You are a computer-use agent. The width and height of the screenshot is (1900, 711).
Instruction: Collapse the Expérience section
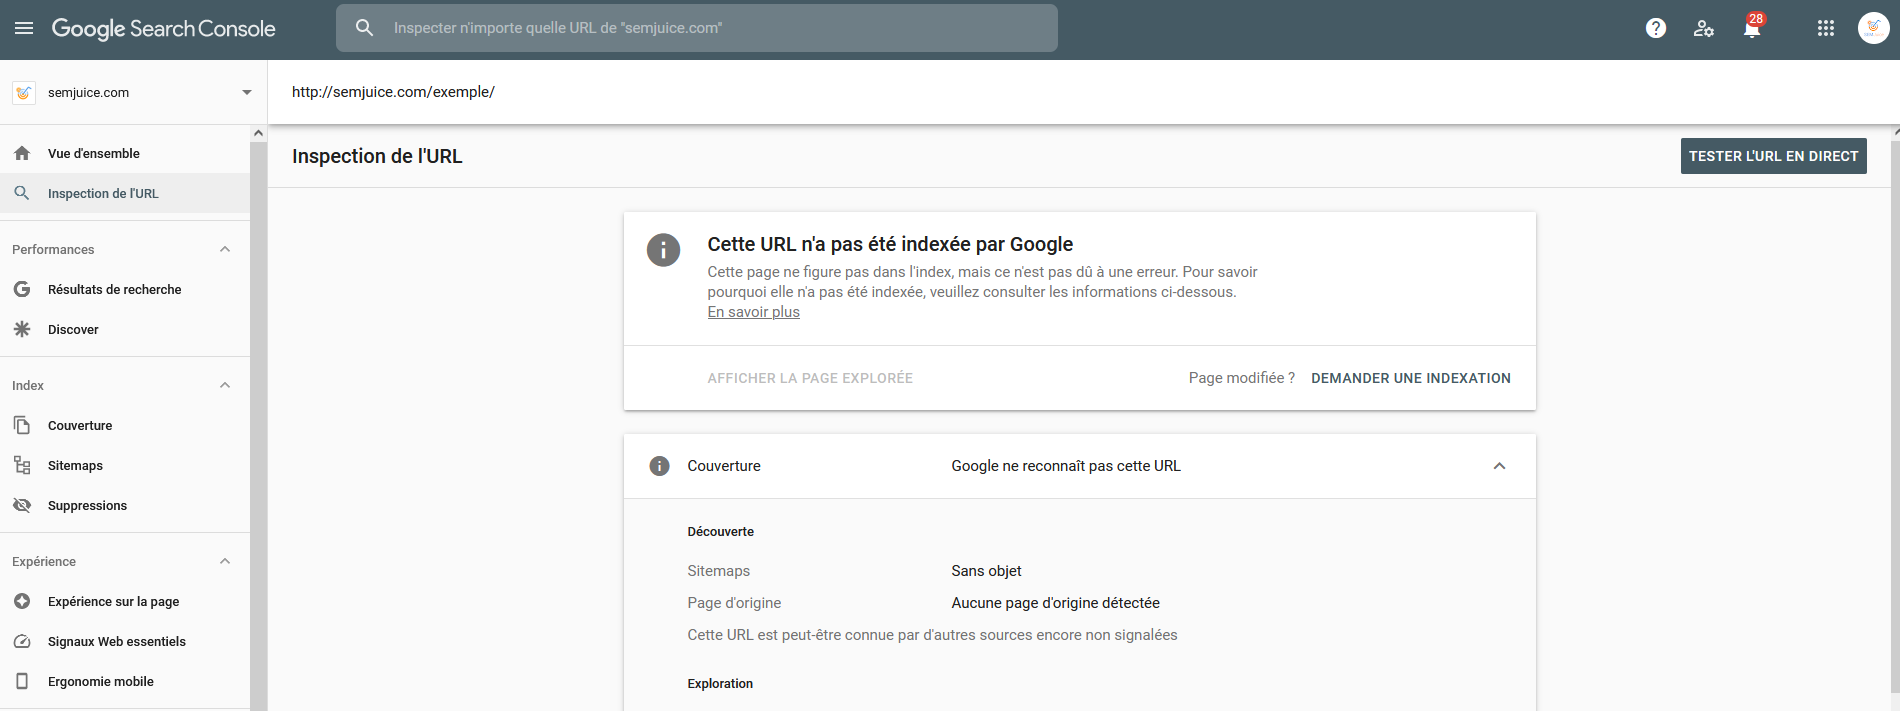tap(225, 561)
